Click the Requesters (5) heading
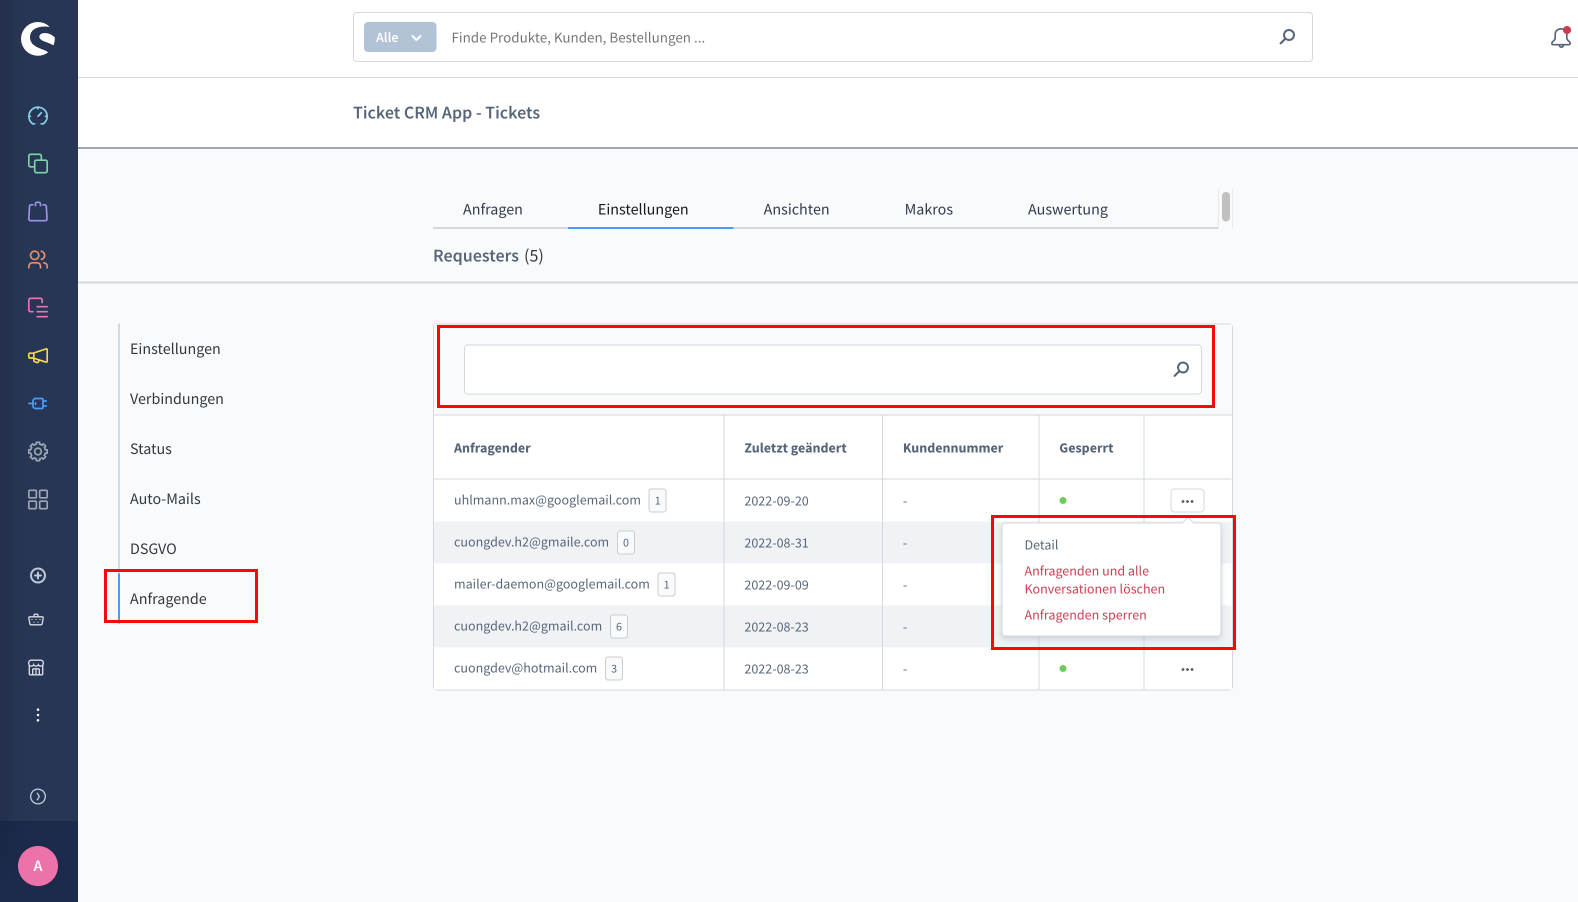 pyautogui.click(x=488, y=256)
